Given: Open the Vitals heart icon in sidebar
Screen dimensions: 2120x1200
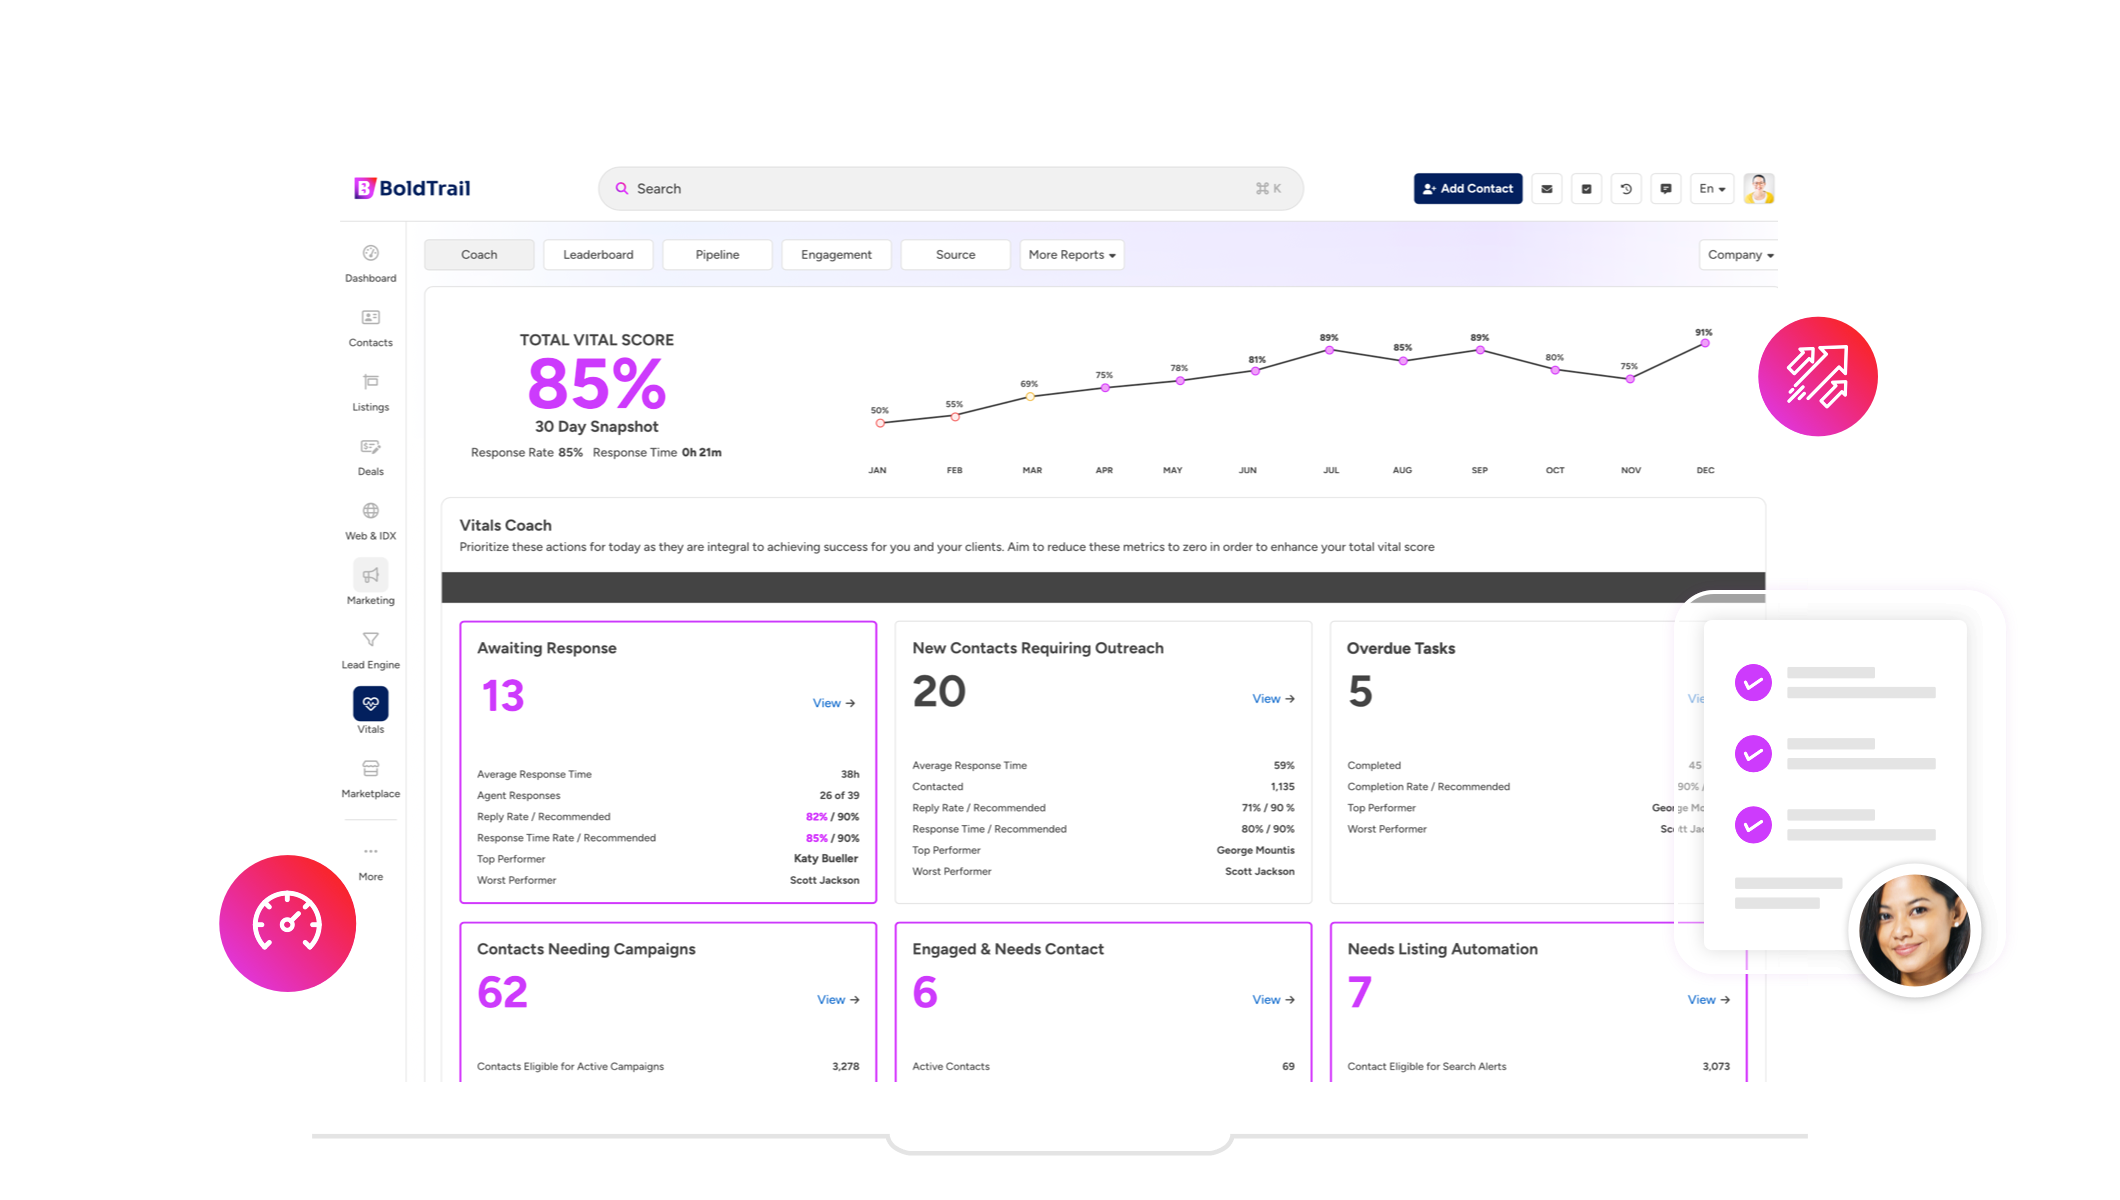Looking at the screenshot, I should point(370,704).
